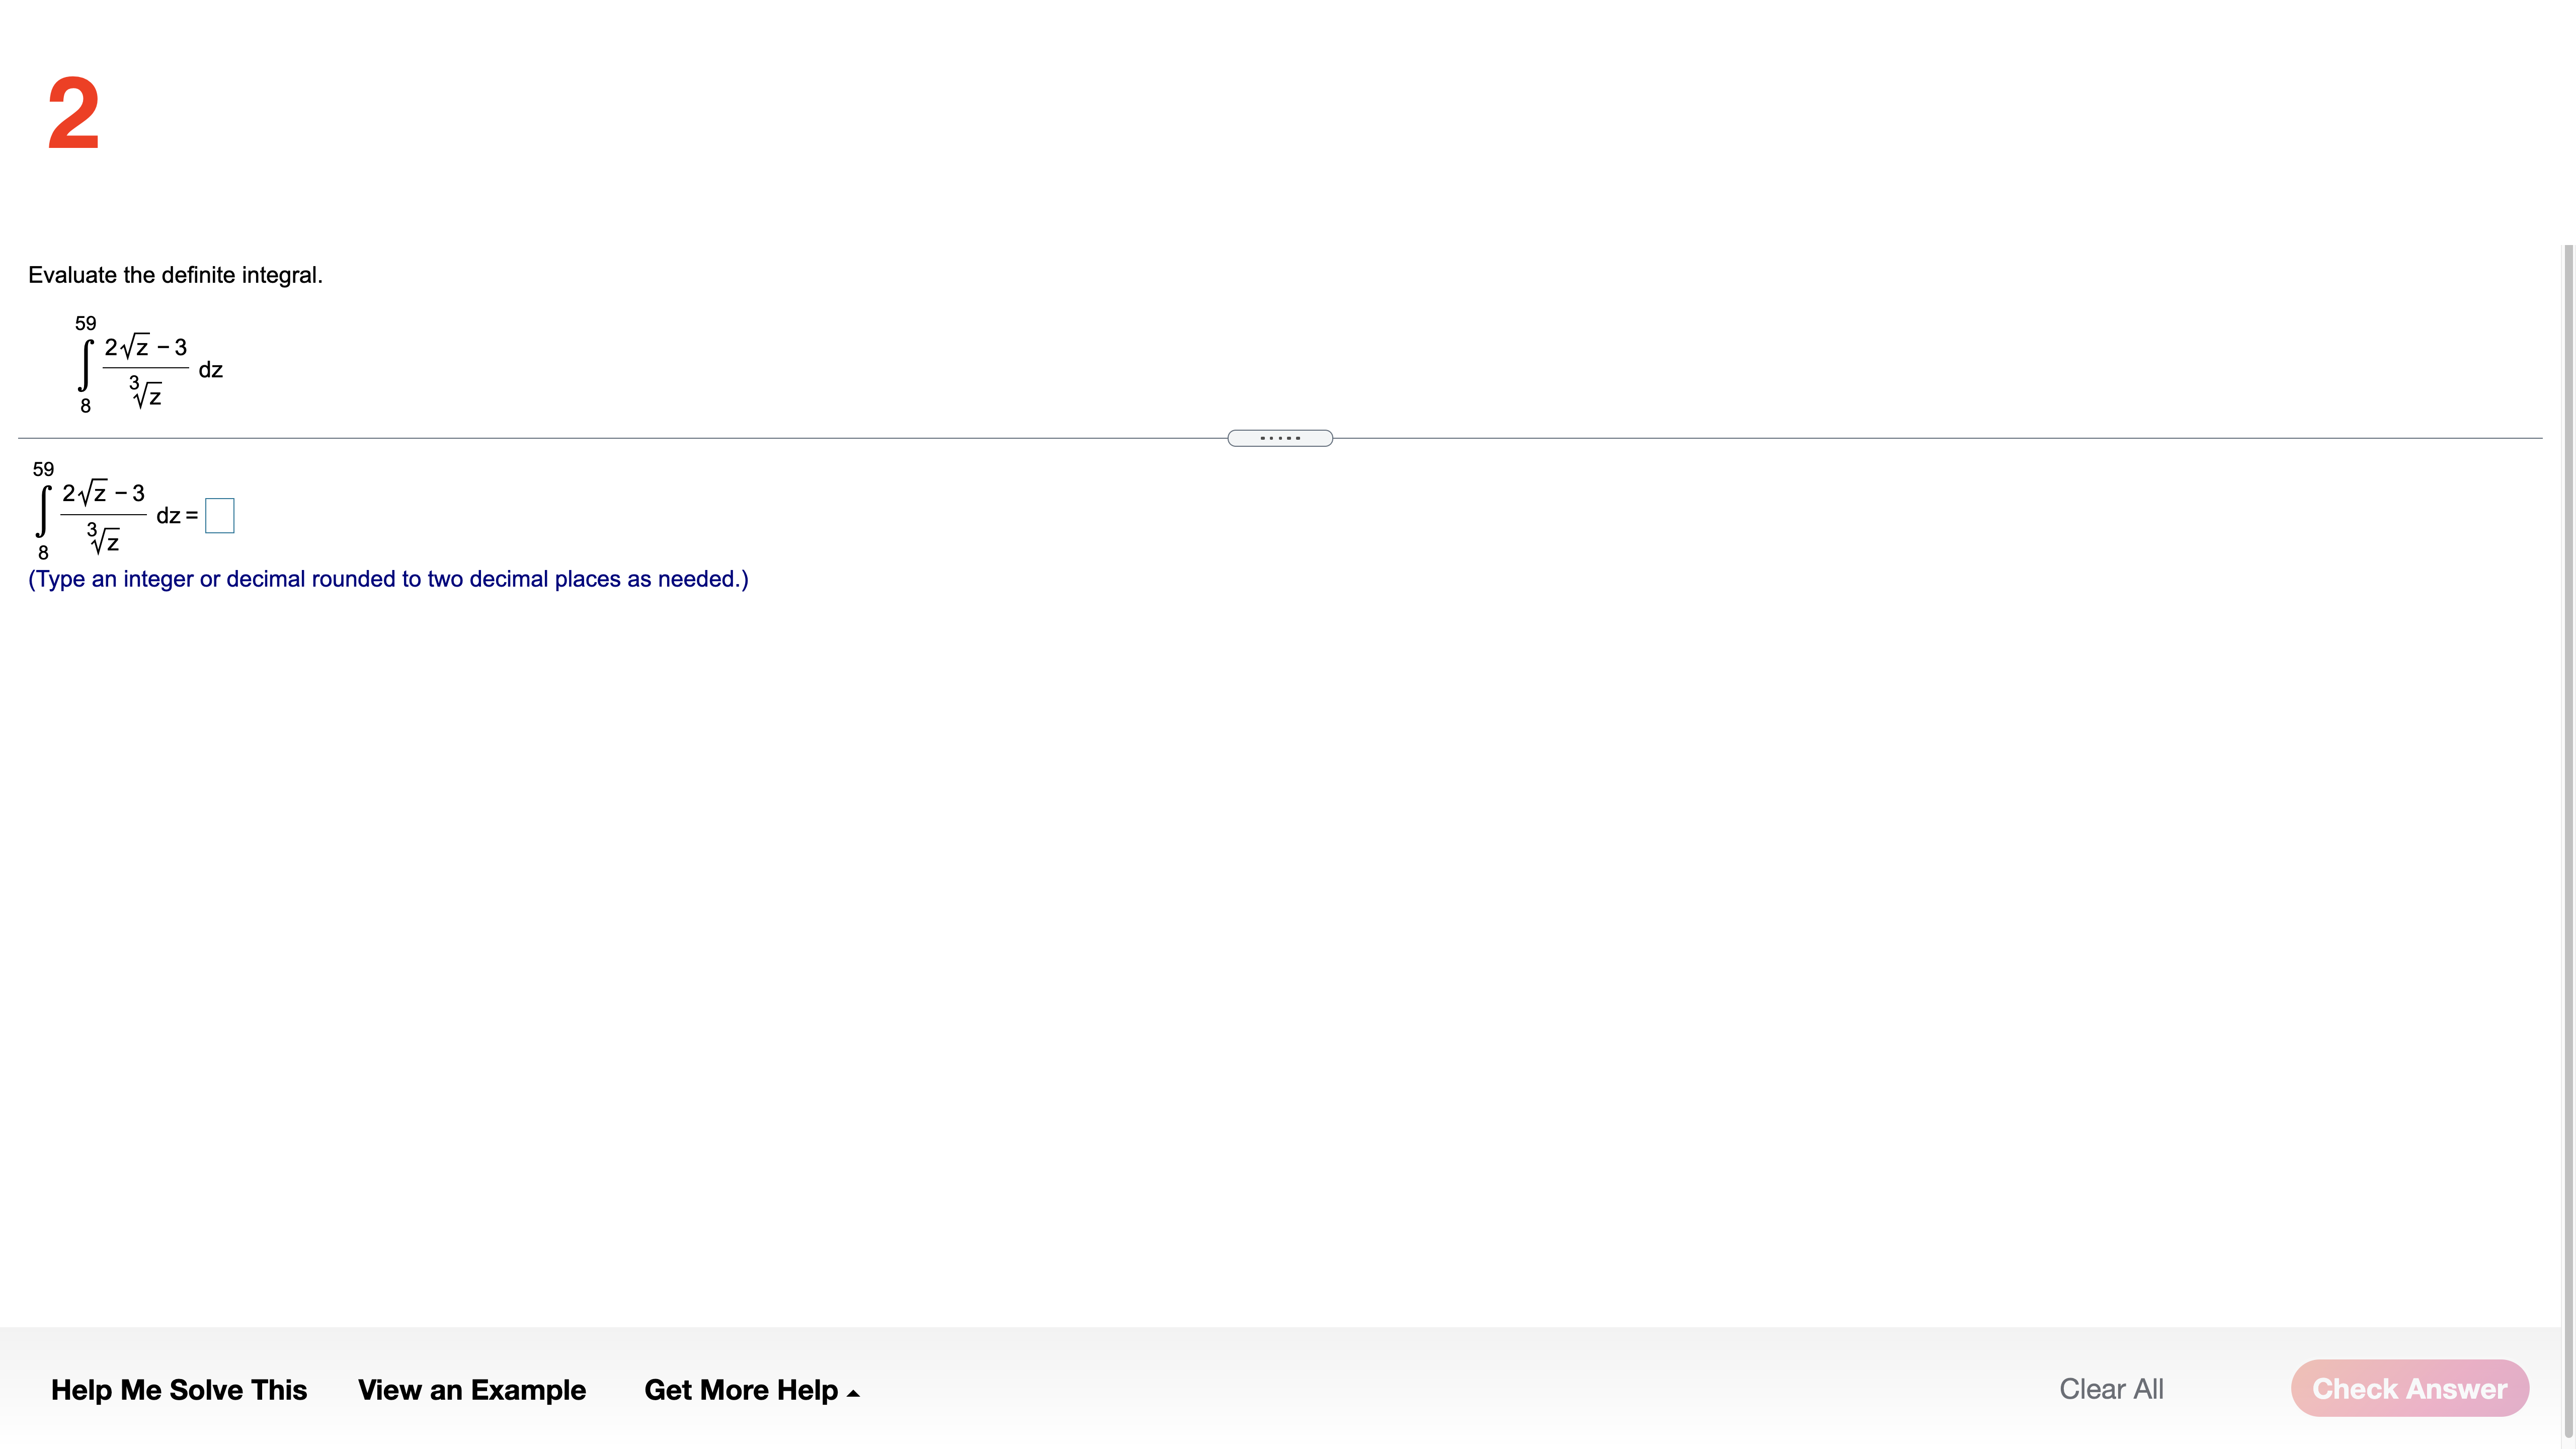The width and height of the screenshot is (2576, 1449).
Task: Click the cube root of z denominator in the top integral
Action: click(146, 393)
